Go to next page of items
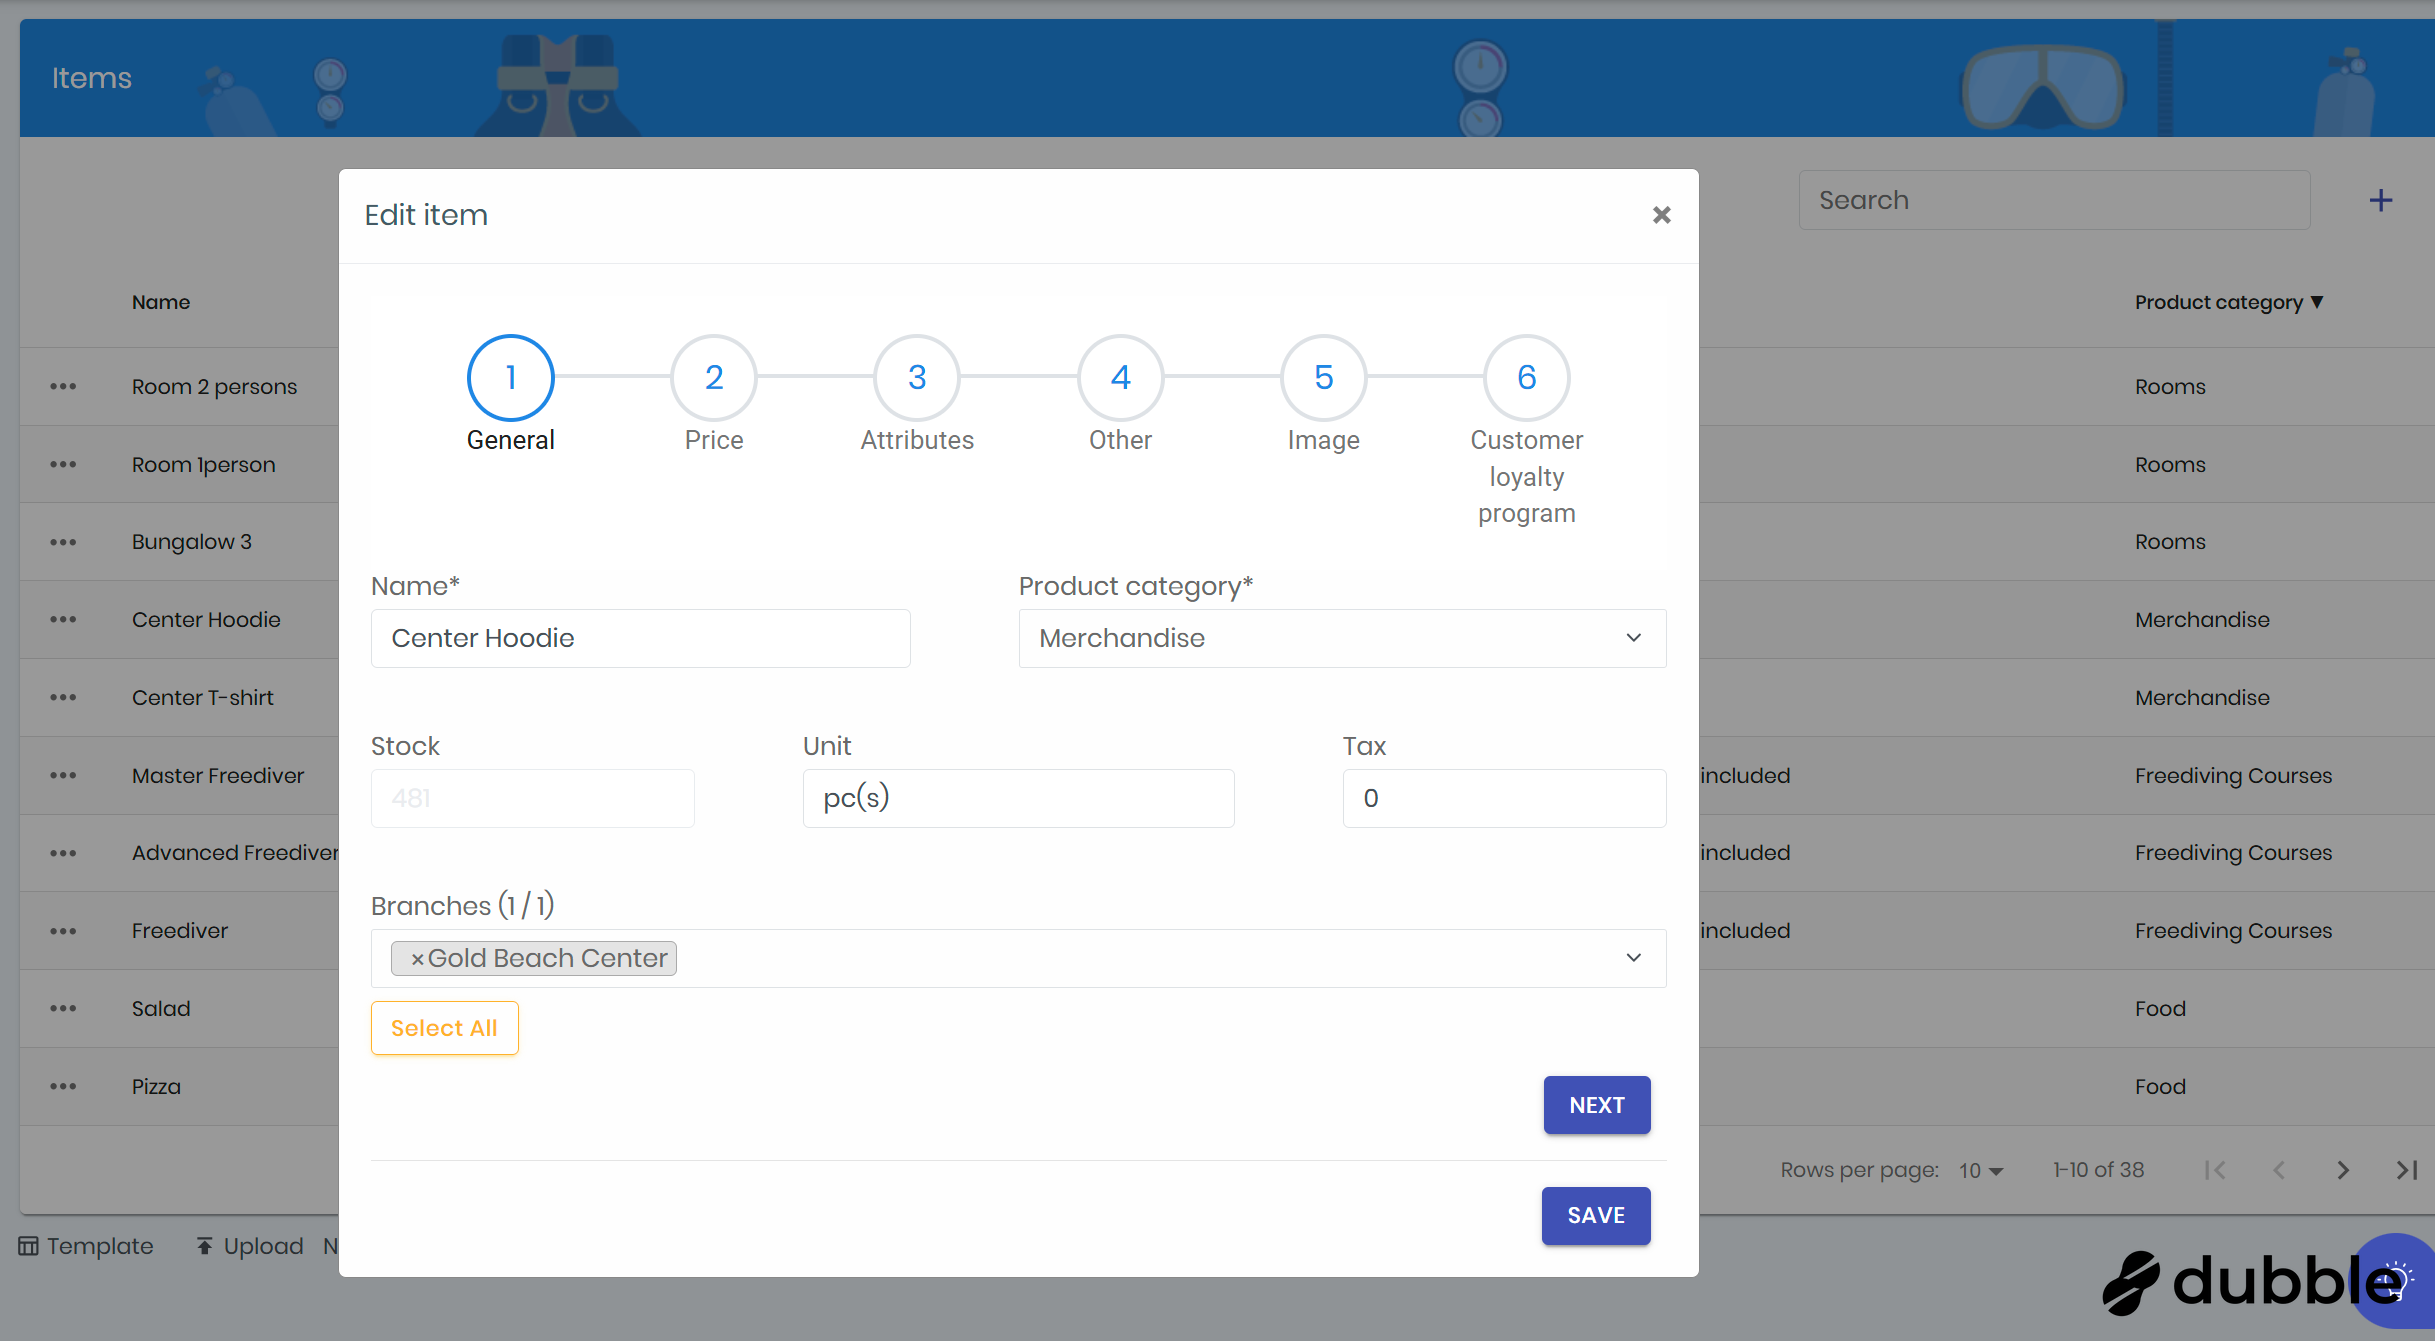This screenshot has height=1341, width=2435. [x=2343, y=1170]
